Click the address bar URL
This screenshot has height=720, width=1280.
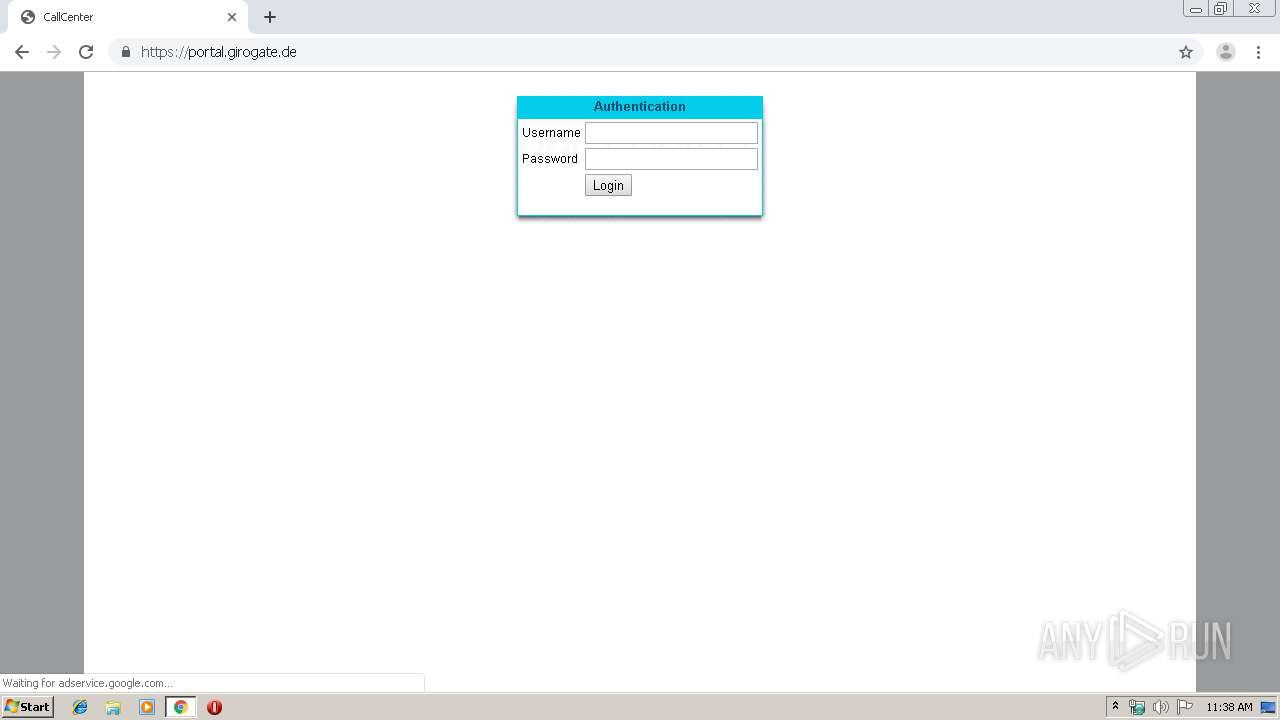point(219,52)
